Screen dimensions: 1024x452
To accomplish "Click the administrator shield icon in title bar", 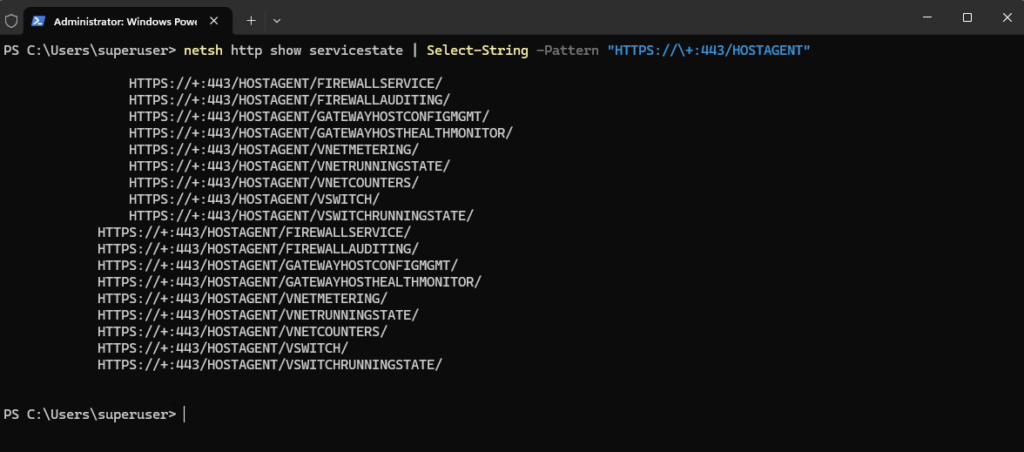I will (x=11, y=20).
